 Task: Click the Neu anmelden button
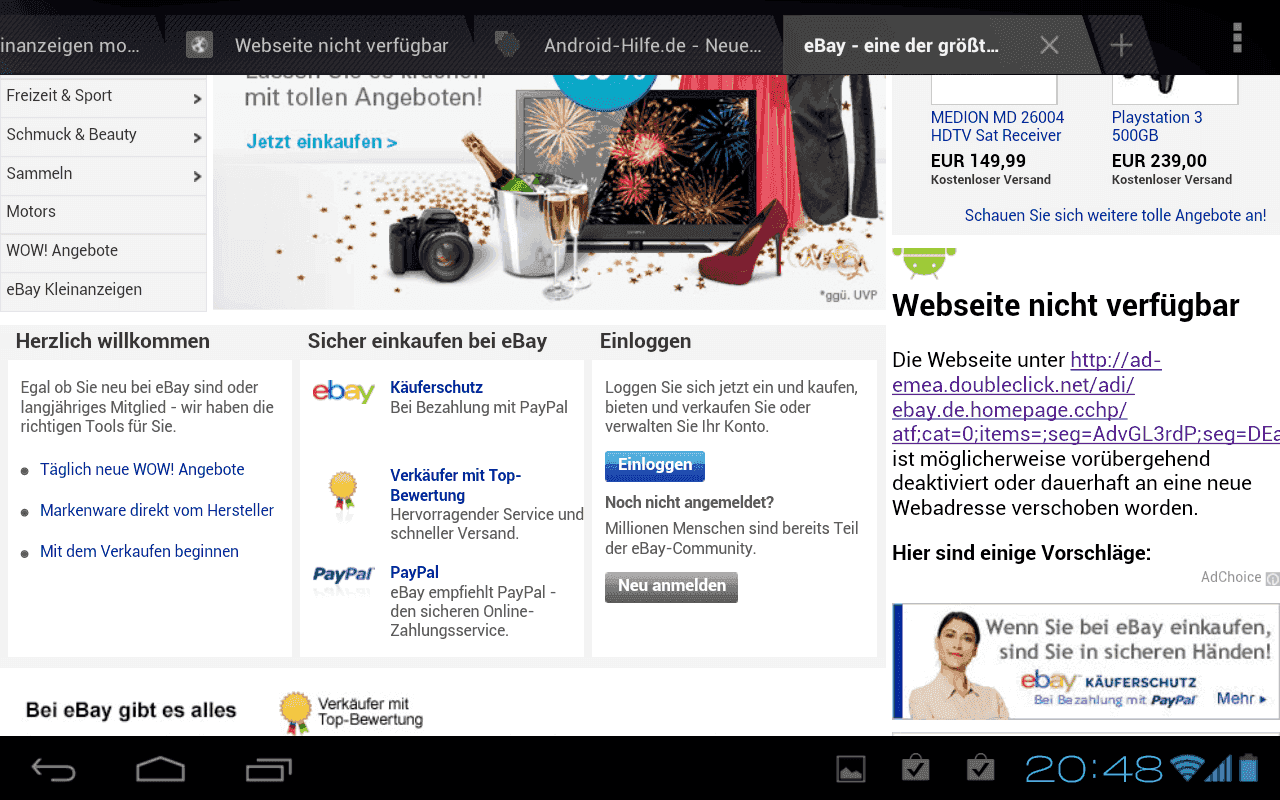click(671, 587)
